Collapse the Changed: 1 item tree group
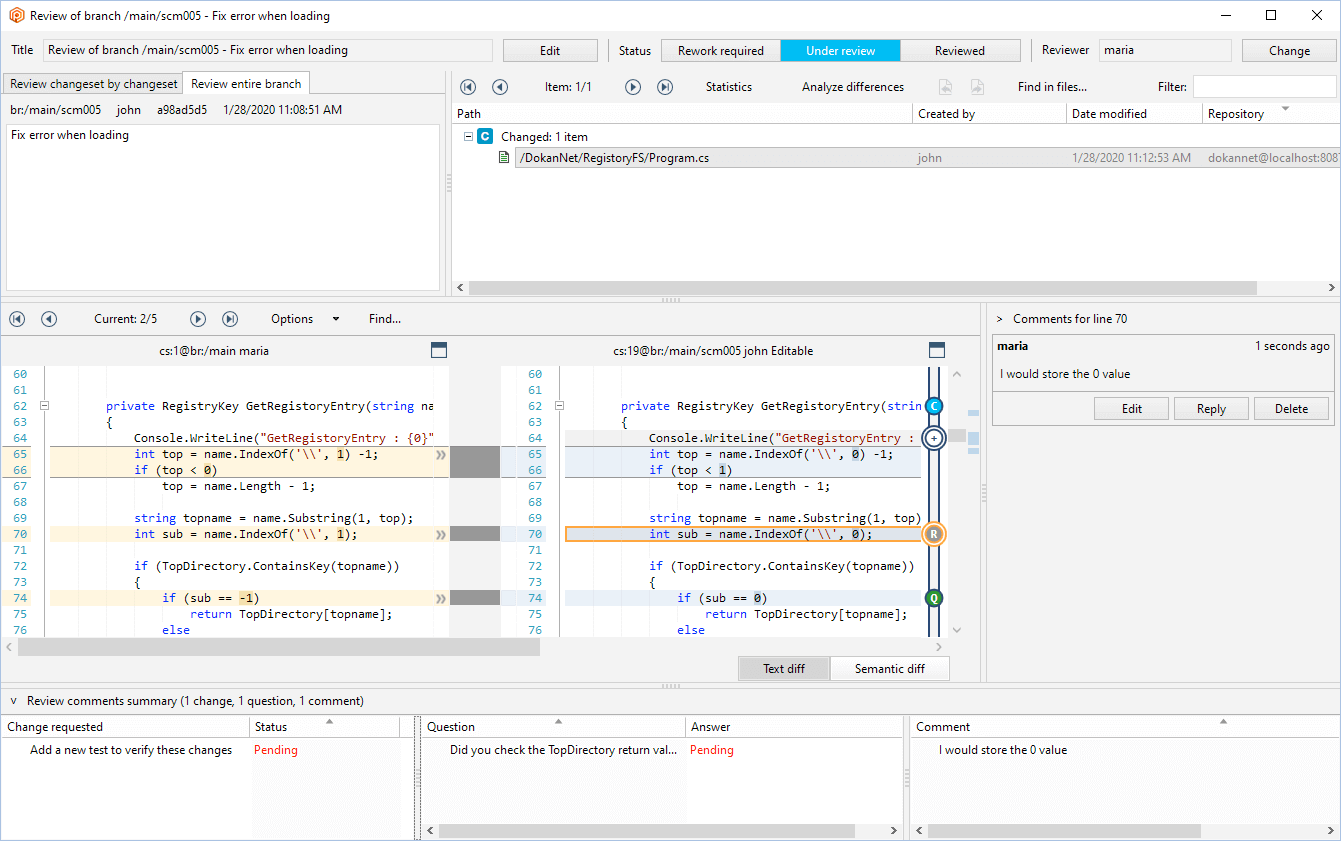The height and width of the screenshot is (841, 1341). coord(468,136)
